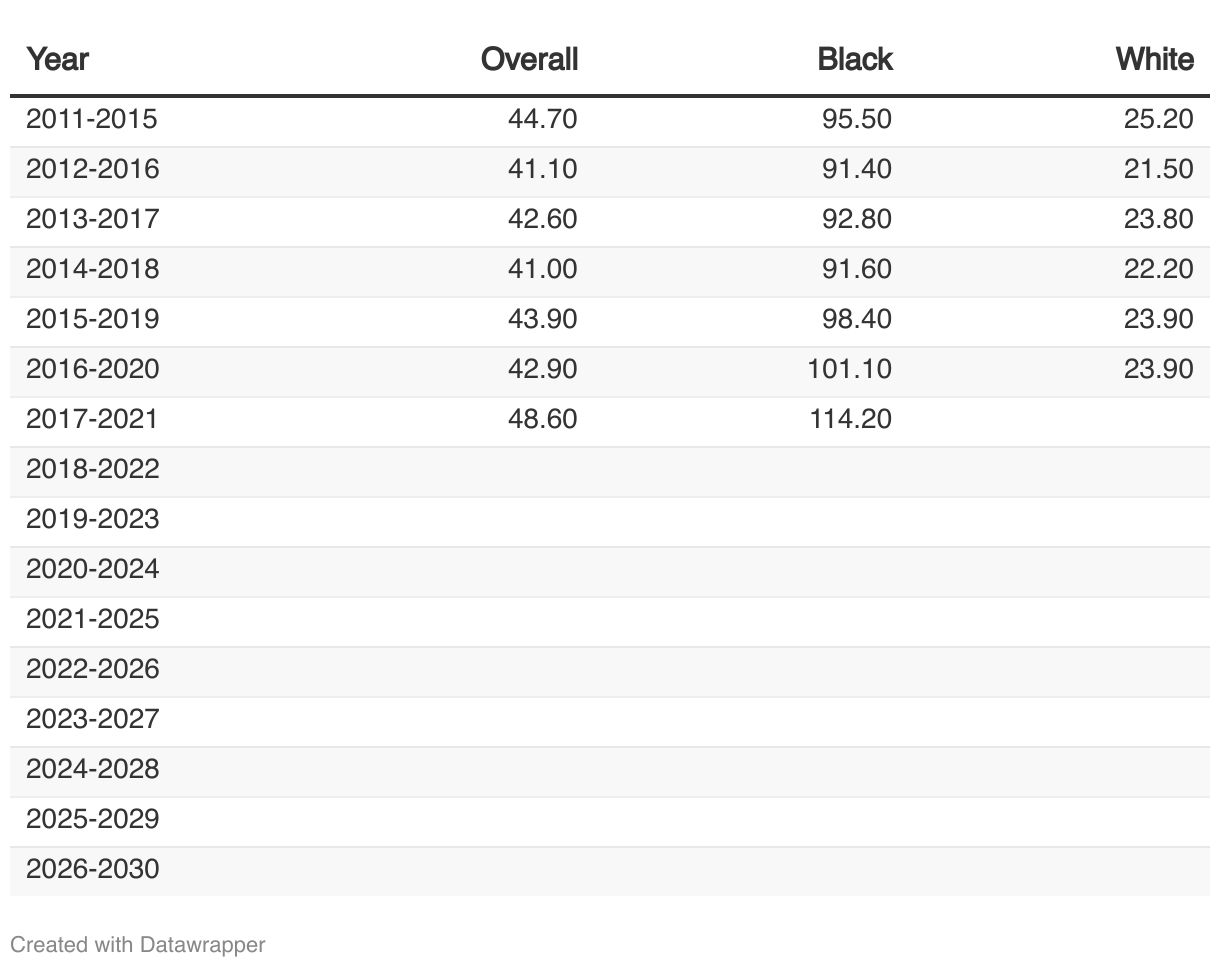The width and height of the screenshot is (1220, 968).
Task: Click the 2020-2024 year cell
Action: (x=92, y=569)
